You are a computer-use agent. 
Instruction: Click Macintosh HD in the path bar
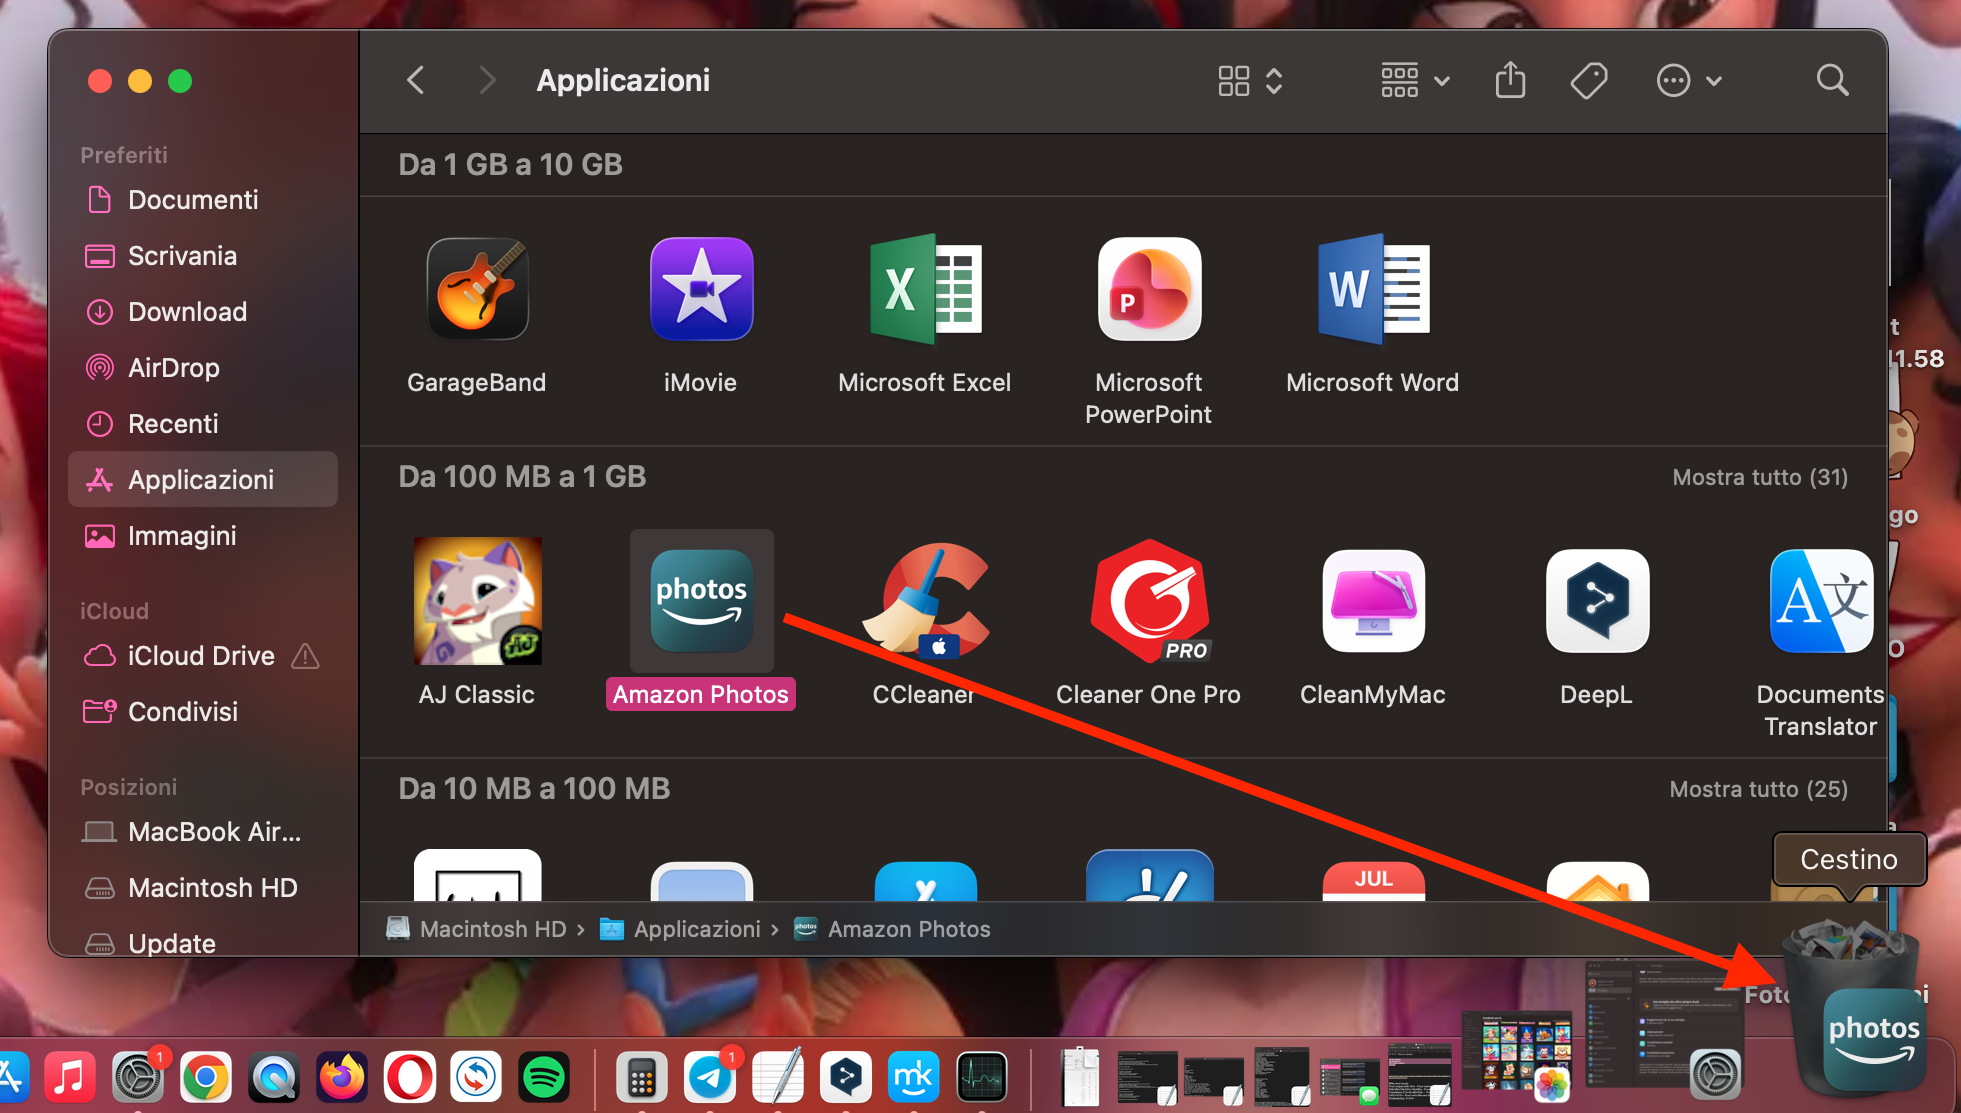pos(476,929)
